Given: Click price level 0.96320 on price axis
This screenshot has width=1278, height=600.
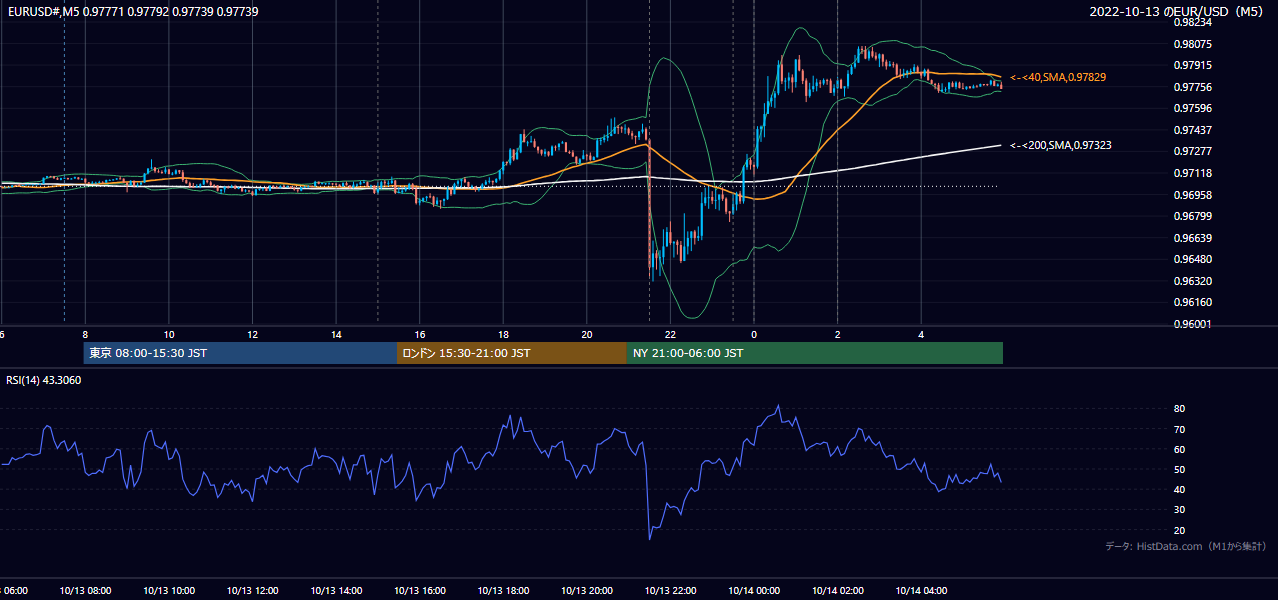Looking at the screenshot, I should click(x=1192, y=281).
